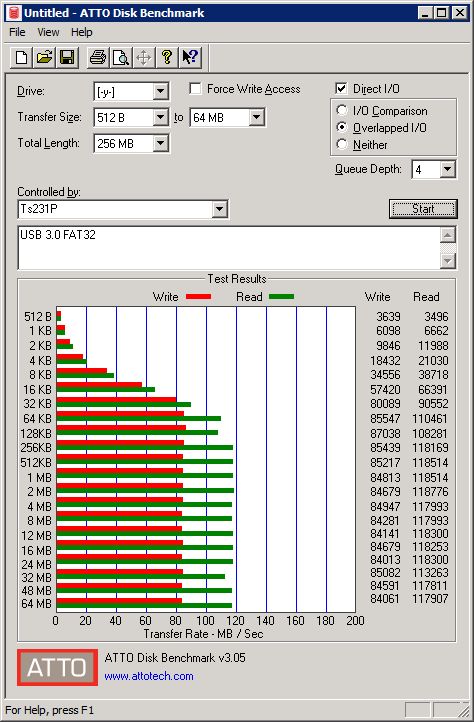474x722 pixels.
Task: Click the New file toolbar icon
Action: (21, 58)
